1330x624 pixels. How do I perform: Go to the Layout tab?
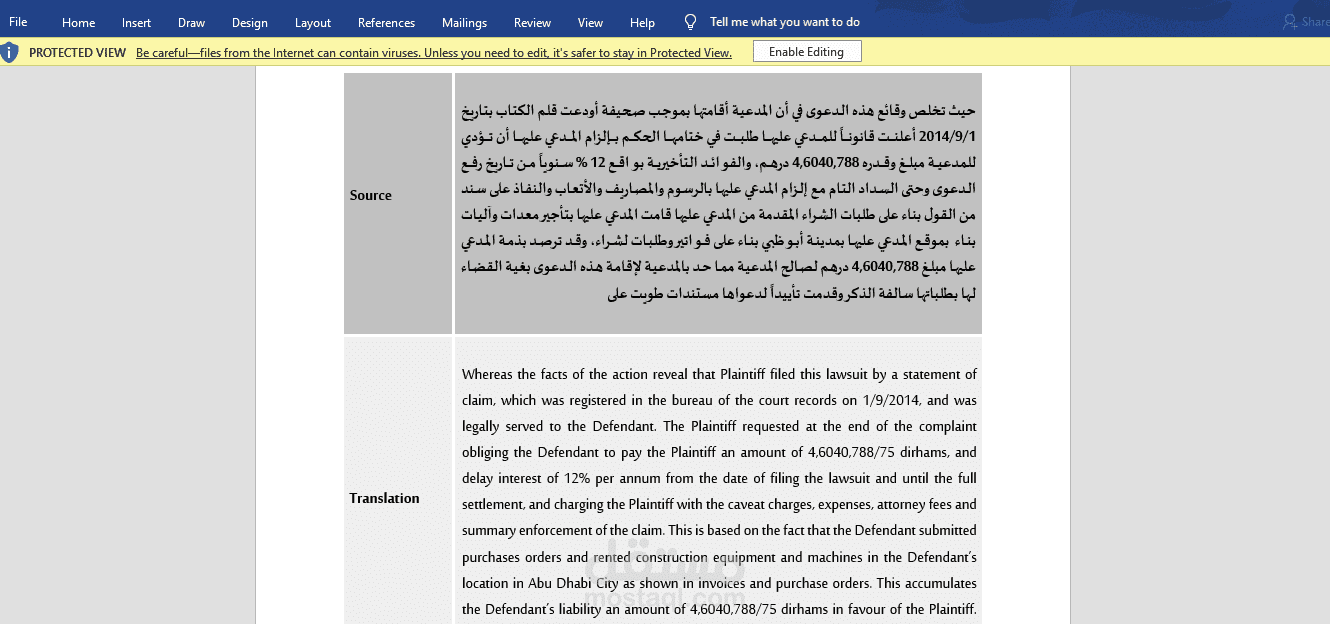(313, 22)
